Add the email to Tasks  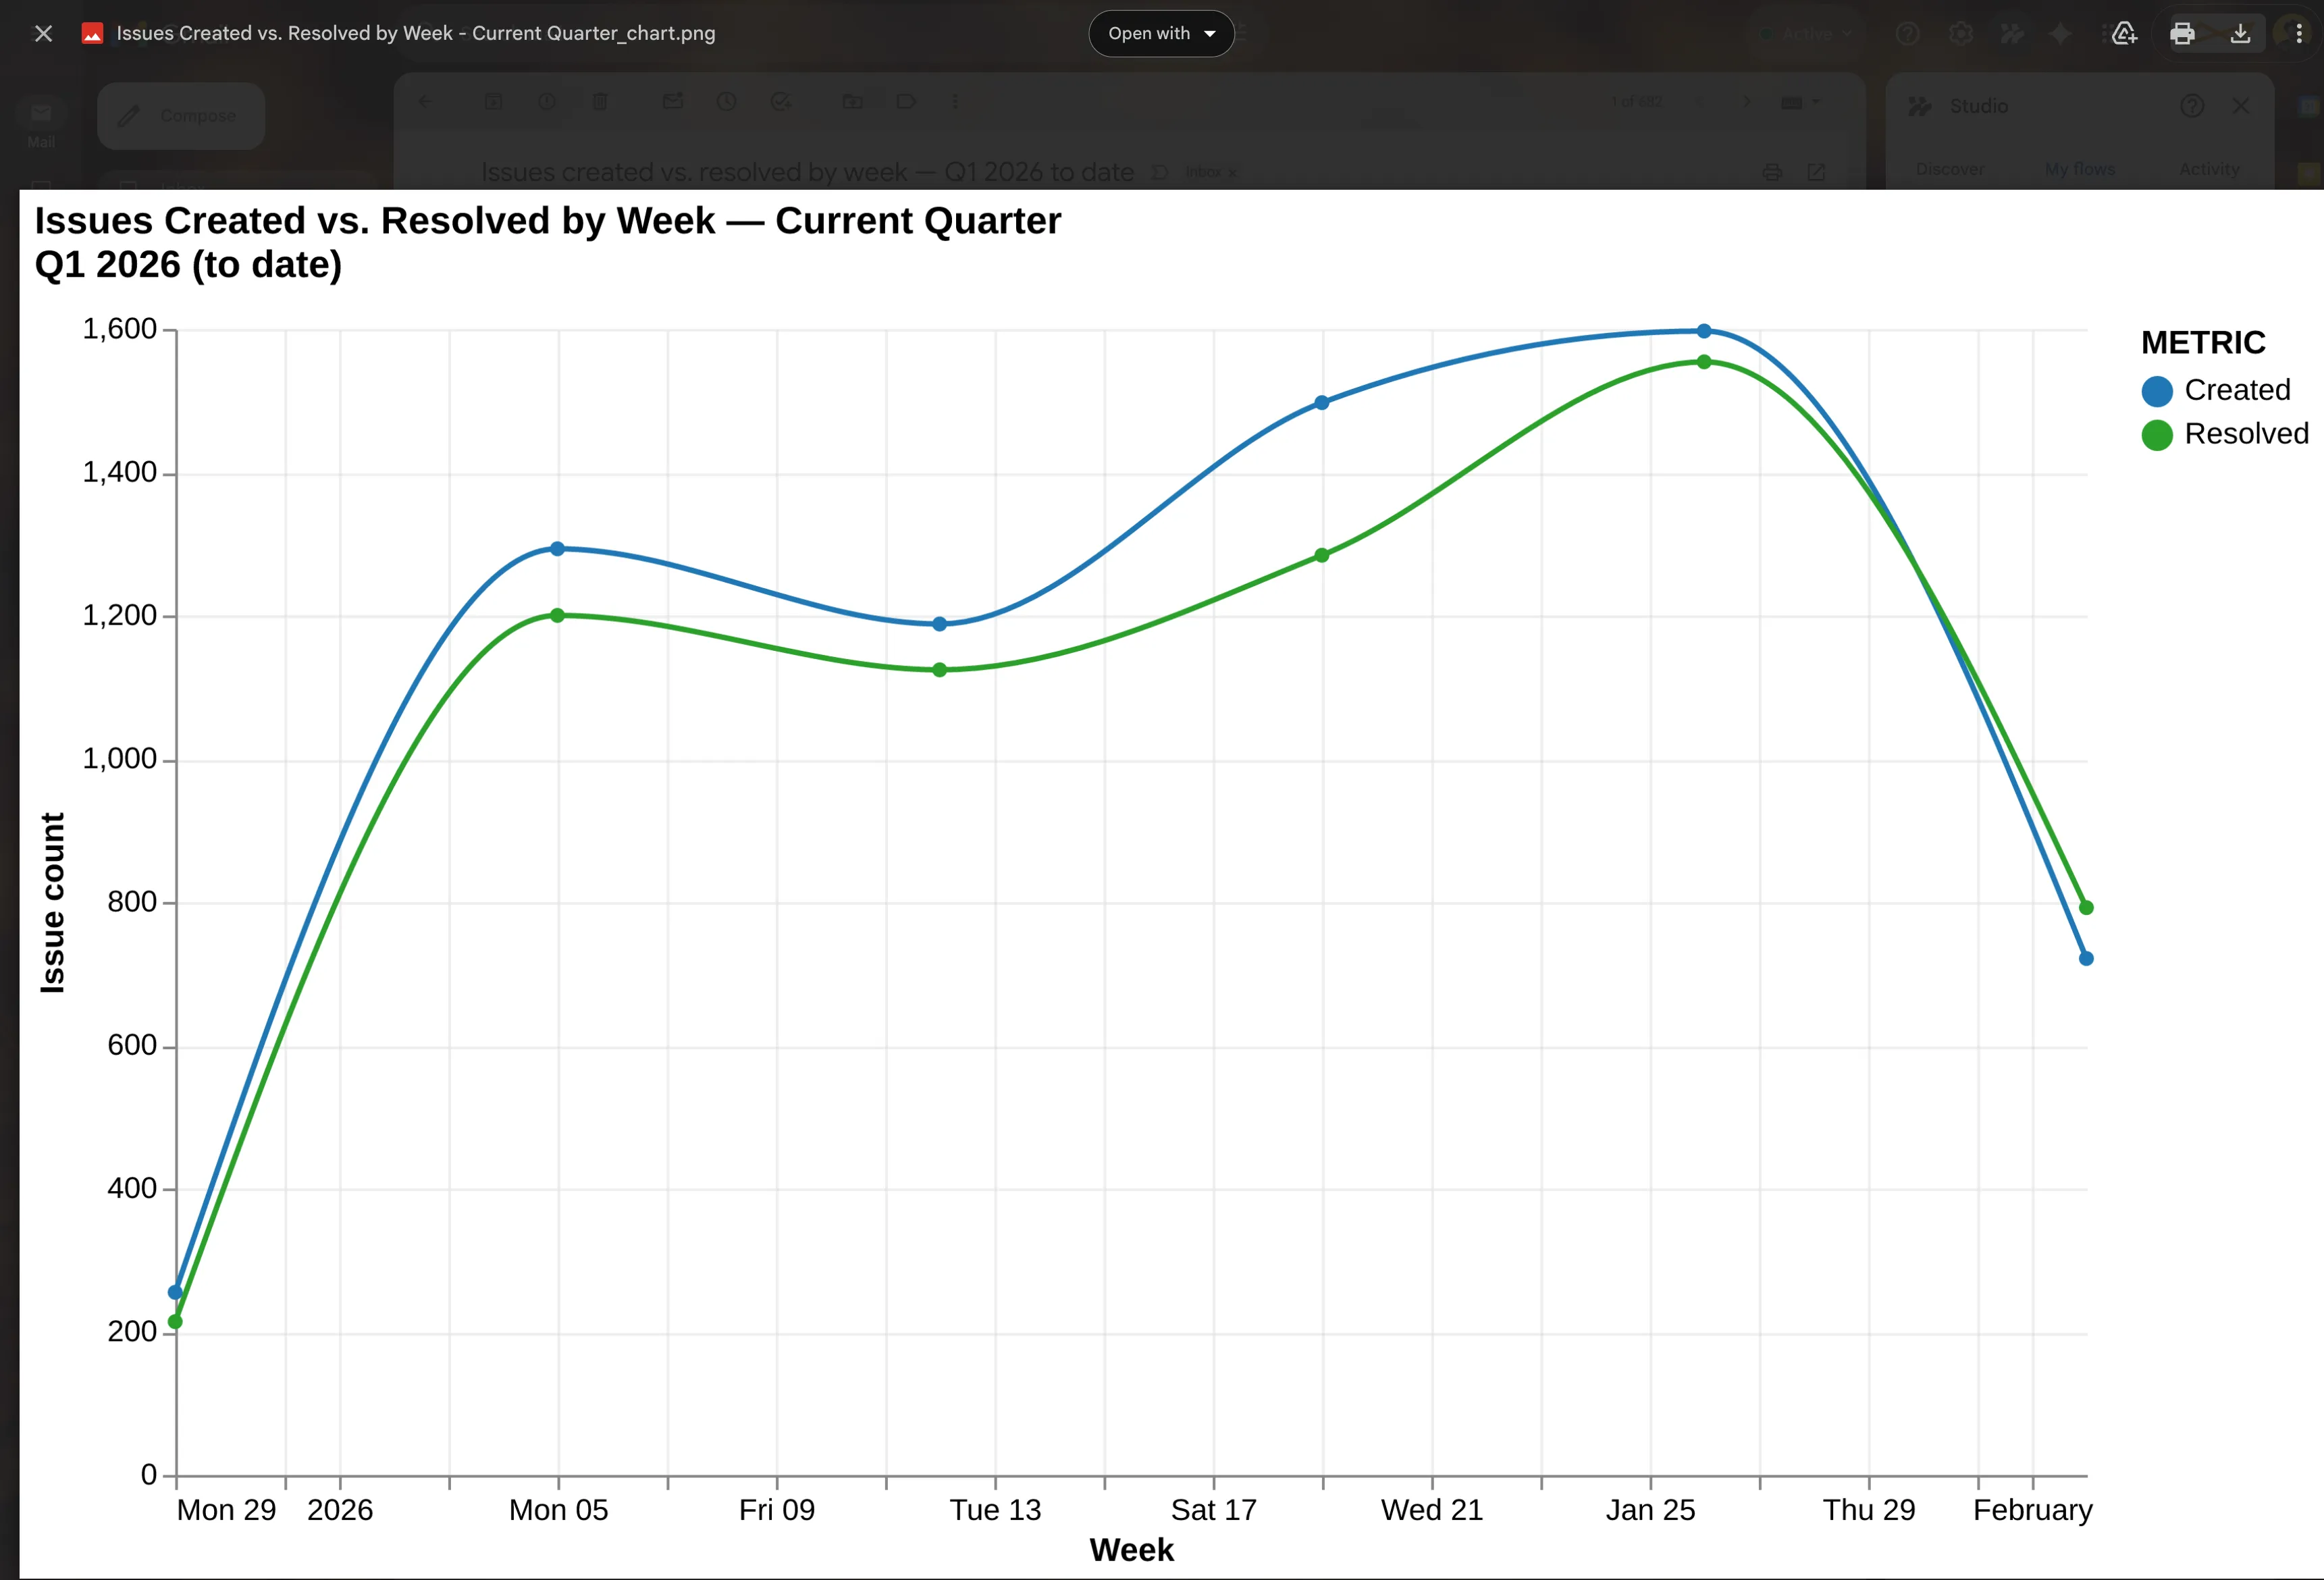pyautogui.click(x=781, y=101)
